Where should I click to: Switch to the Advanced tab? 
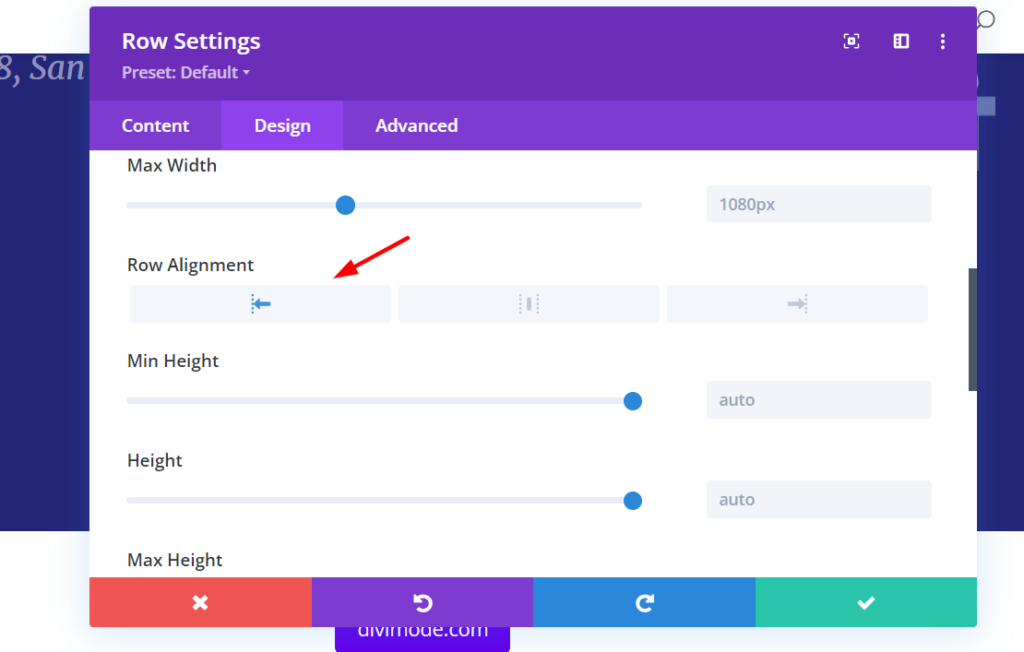[416, 126]
